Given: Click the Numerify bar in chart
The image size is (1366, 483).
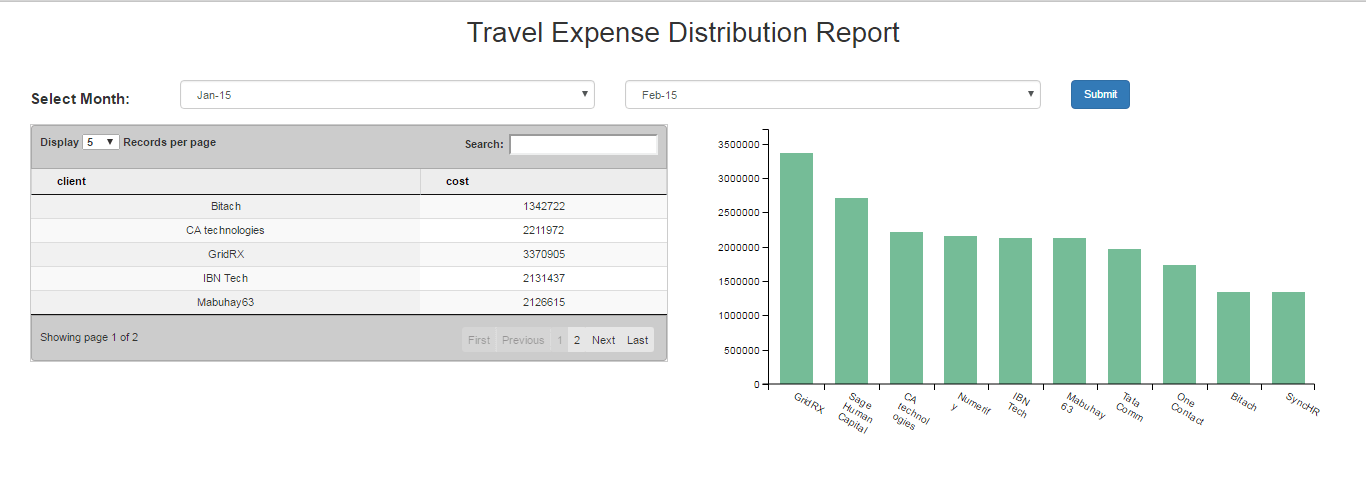Looking at the screenshot, I should coord(960,310).
